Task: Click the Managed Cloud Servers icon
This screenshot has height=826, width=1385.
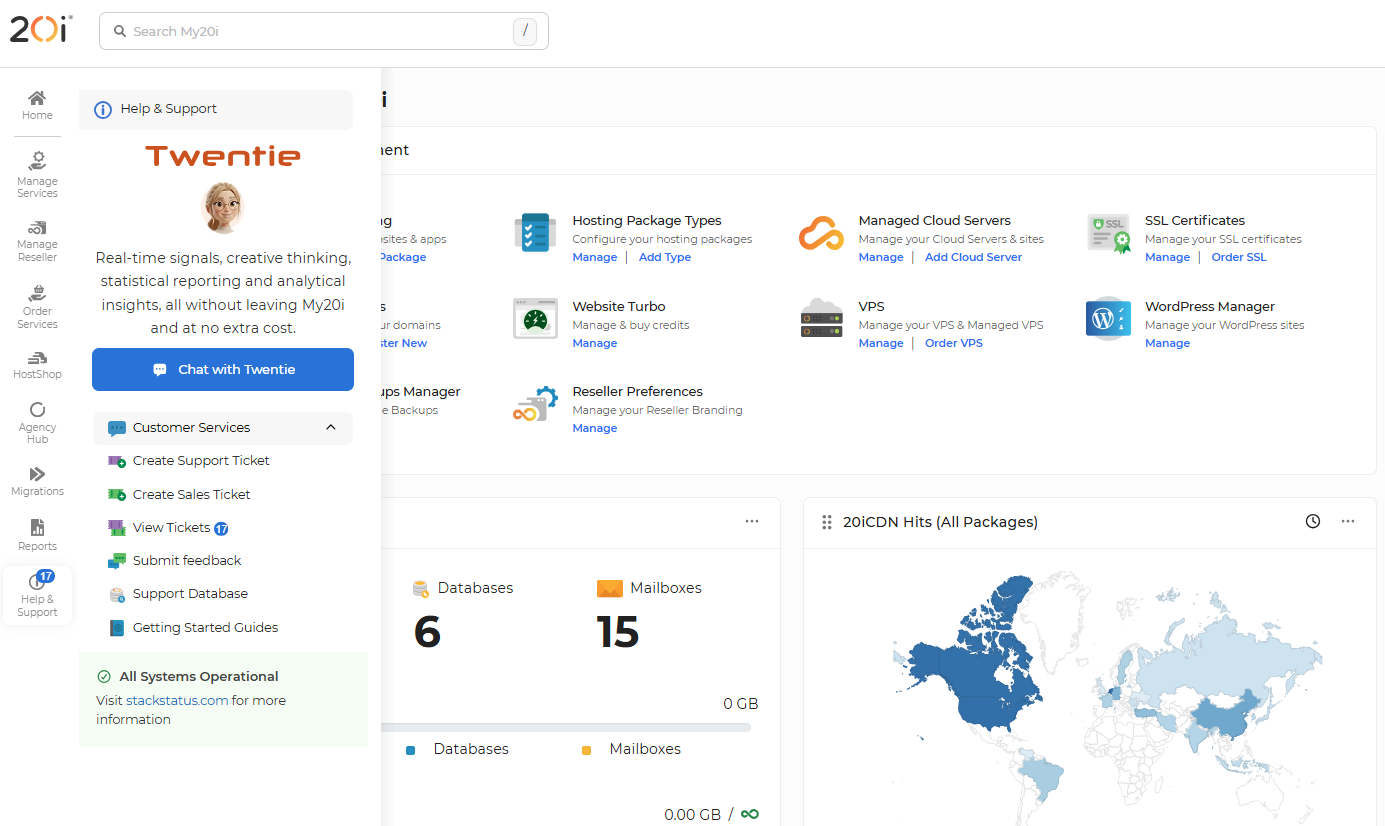Action: point(821,233)
